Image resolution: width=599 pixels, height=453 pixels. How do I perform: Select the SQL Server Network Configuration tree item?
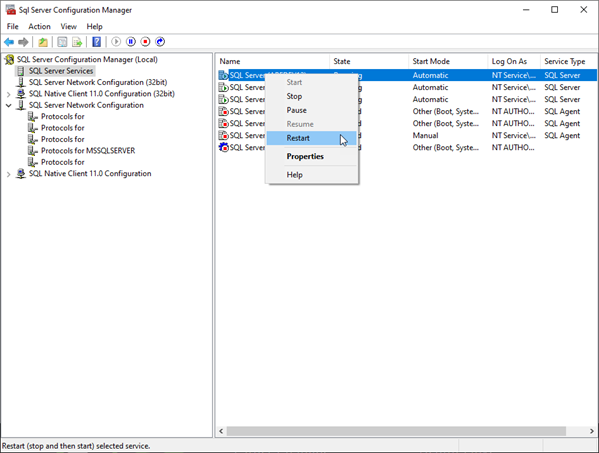pos(86,105)
